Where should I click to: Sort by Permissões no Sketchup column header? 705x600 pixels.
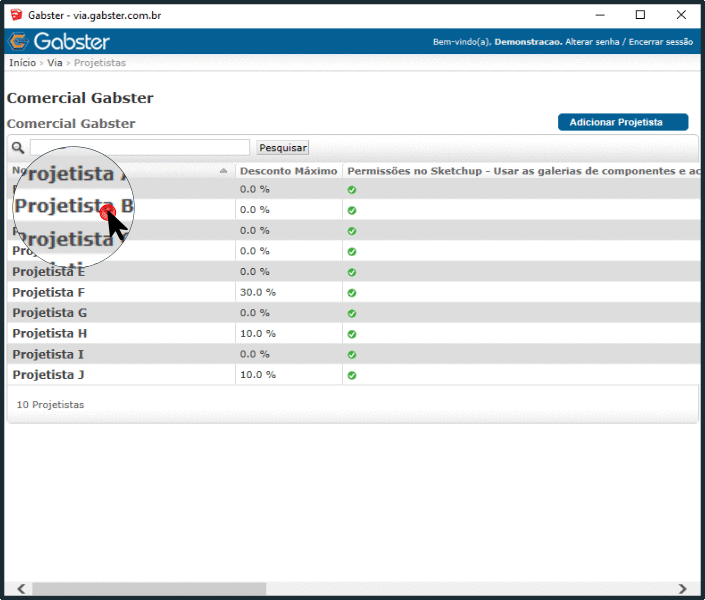(520, 171)
